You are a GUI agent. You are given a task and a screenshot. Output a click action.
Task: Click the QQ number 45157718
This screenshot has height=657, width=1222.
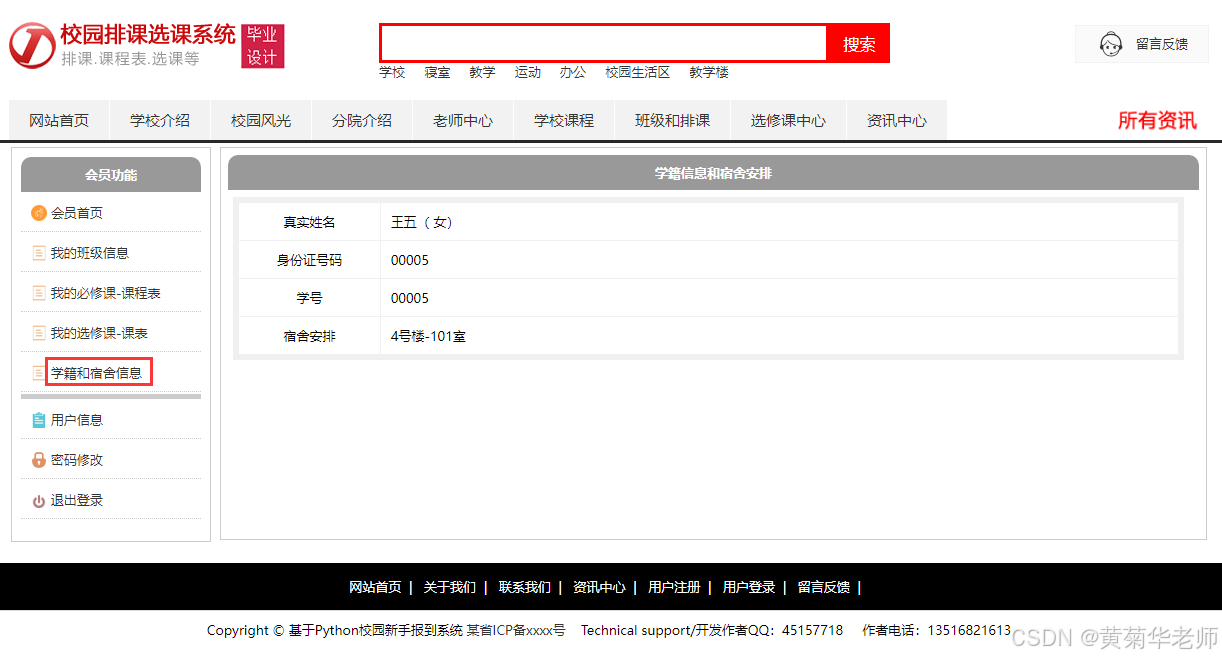pyautogui.click(x=812, y=630)
